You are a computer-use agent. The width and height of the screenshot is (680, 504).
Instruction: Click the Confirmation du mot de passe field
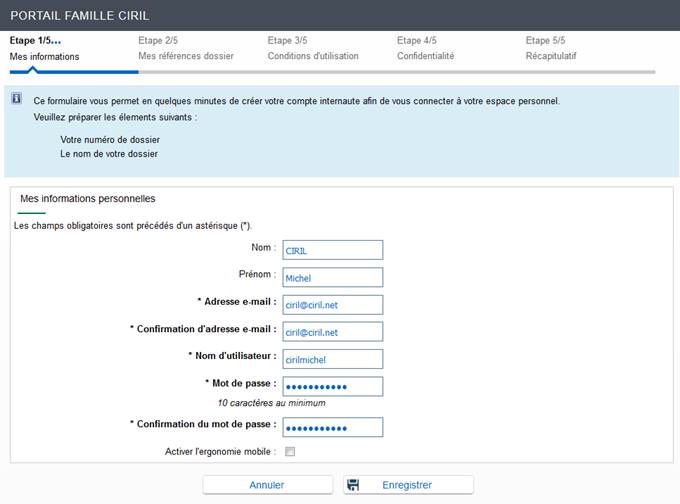point(332,427)
